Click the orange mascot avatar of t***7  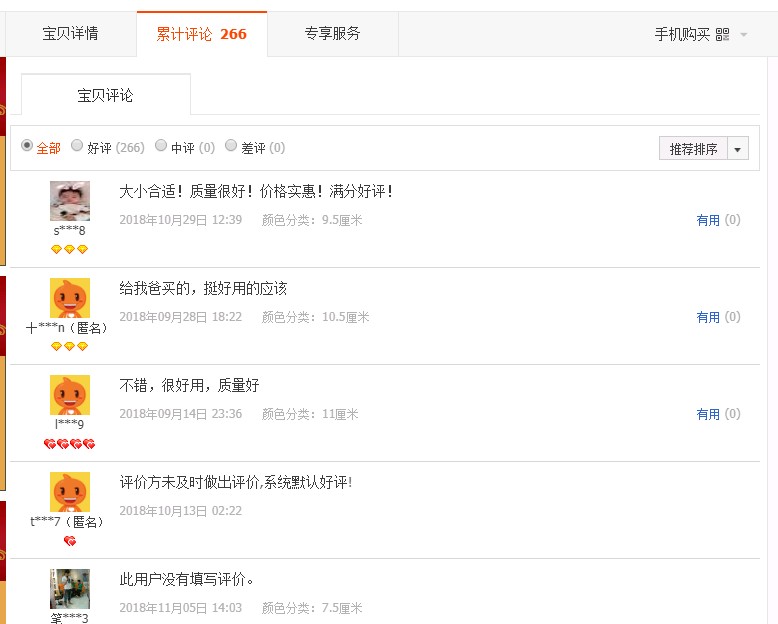click(x=70, y=492)
